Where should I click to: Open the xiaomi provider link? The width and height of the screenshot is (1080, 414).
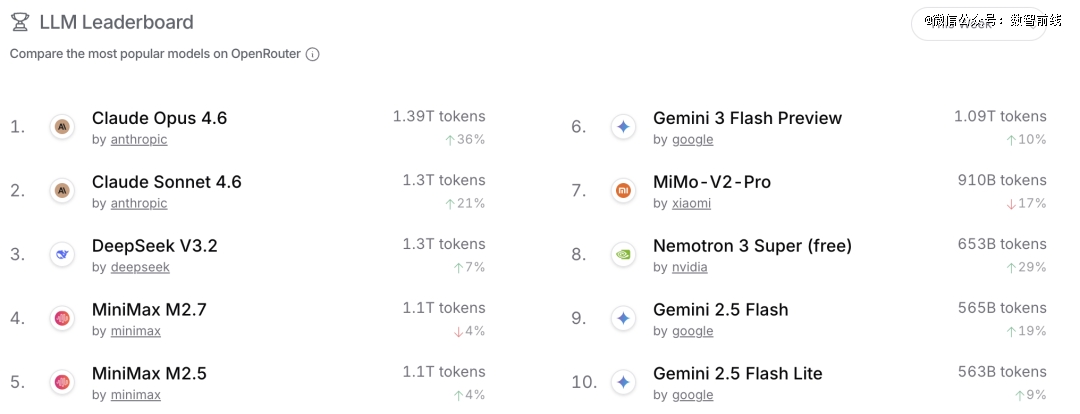click(691, 204)
